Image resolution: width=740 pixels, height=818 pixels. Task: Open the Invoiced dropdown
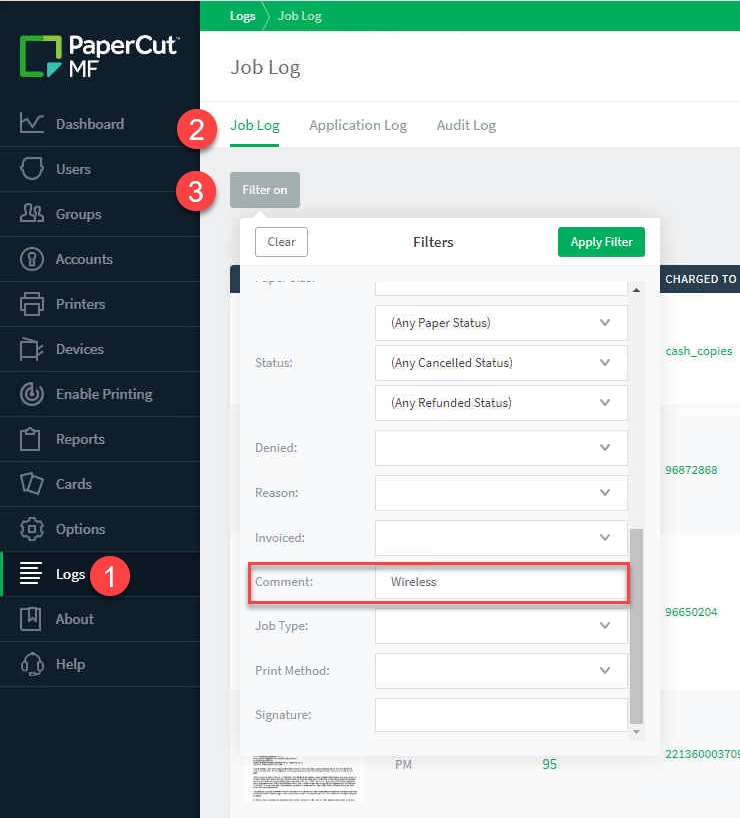(x=501, y=537)
